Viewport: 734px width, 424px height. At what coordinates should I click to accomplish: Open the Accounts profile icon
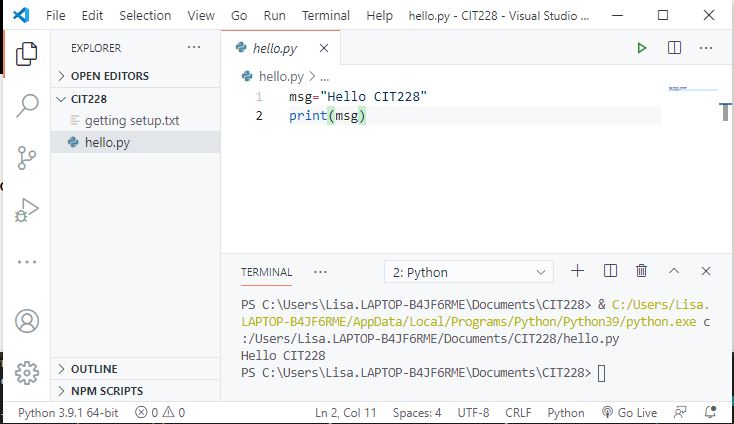click(x=27, y=321)
